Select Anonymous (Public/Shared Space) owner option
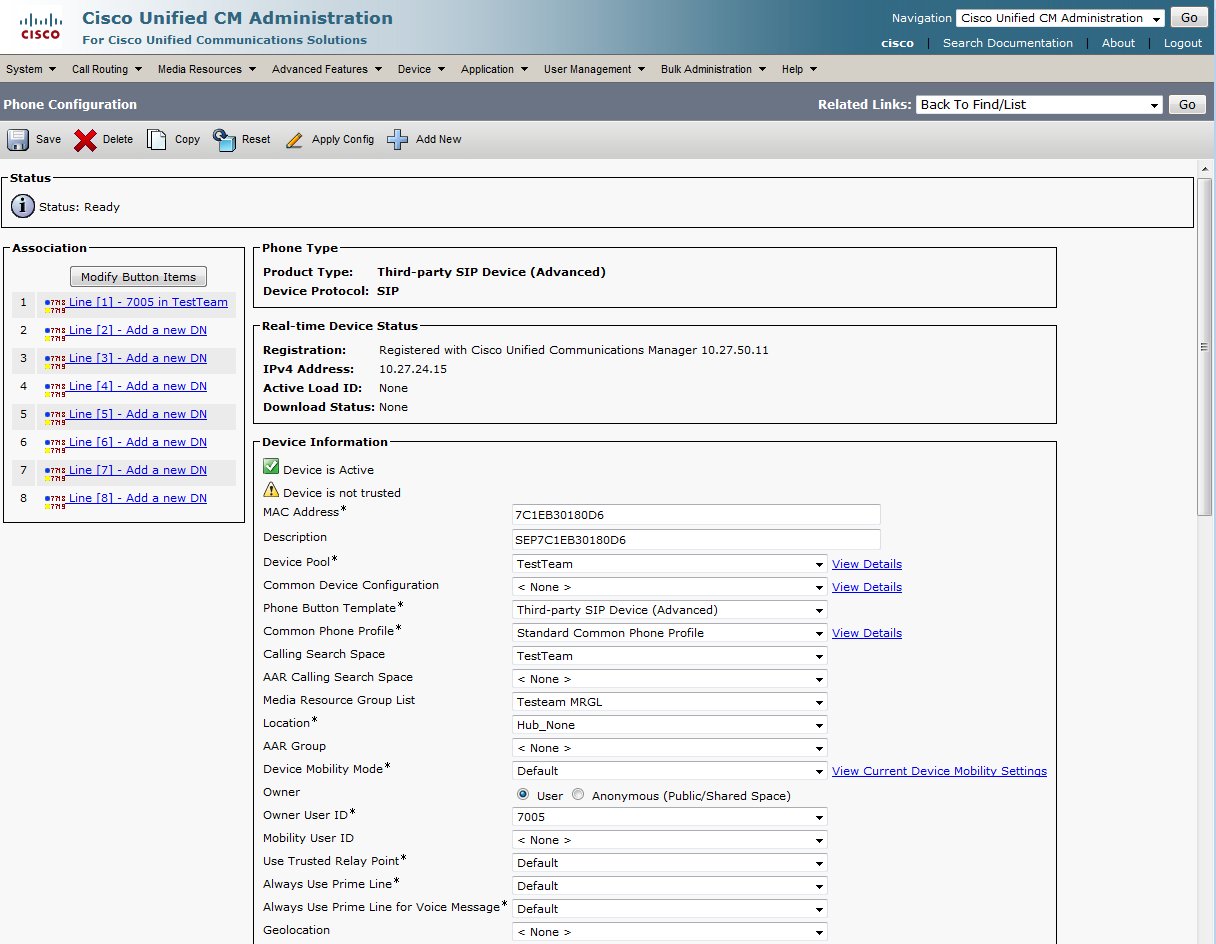Viewport: 1216px width, 944px height. pyautogui.click(x=578, y=795)
